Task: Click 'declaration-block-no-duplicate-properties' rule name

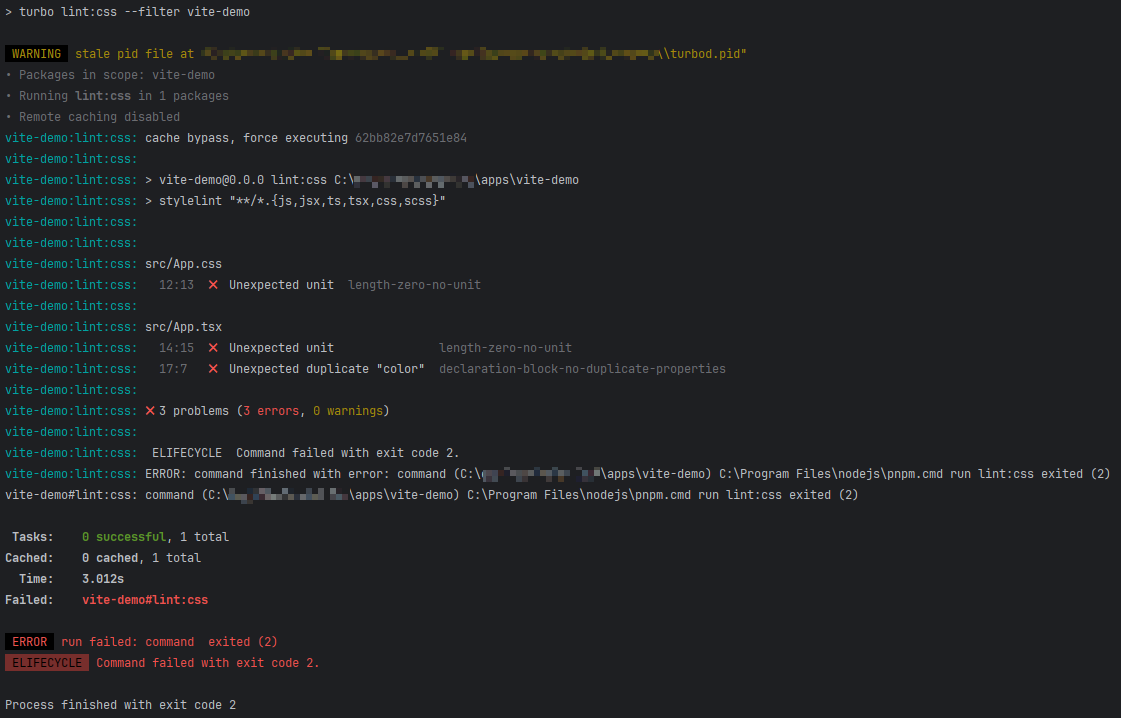Action: coord(582,369)
